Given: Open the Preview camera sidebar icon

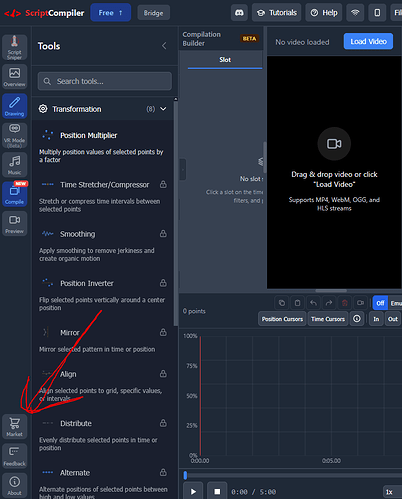Looking at the screenshot, I should click(14, 224).
